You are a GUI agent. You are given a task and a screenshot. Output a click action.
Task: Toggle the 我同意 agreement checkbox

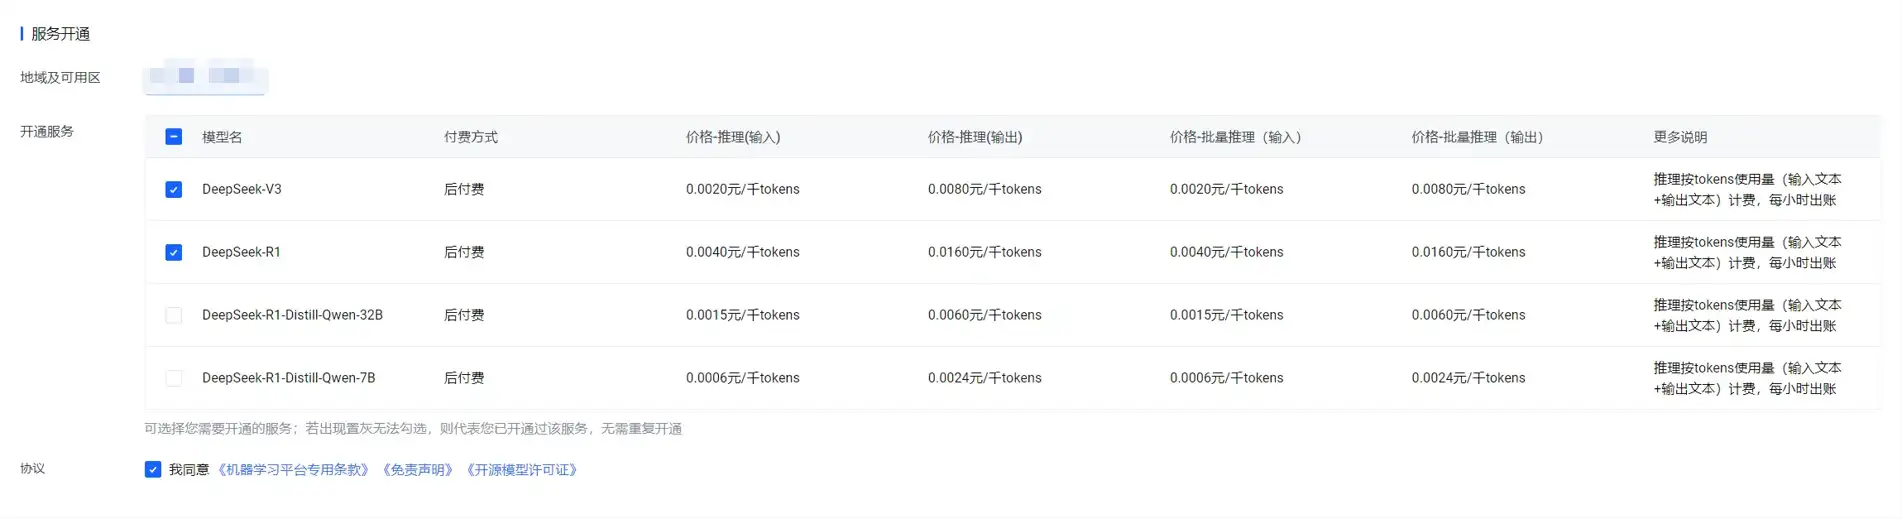(153, 470)
